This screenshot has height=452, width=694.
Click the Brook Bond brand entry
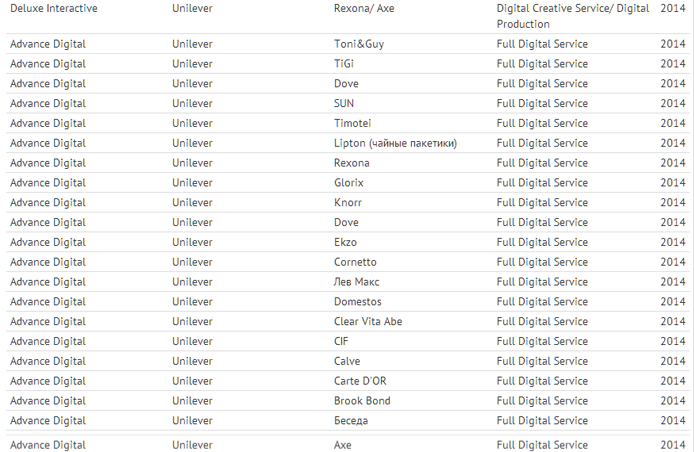362,401
